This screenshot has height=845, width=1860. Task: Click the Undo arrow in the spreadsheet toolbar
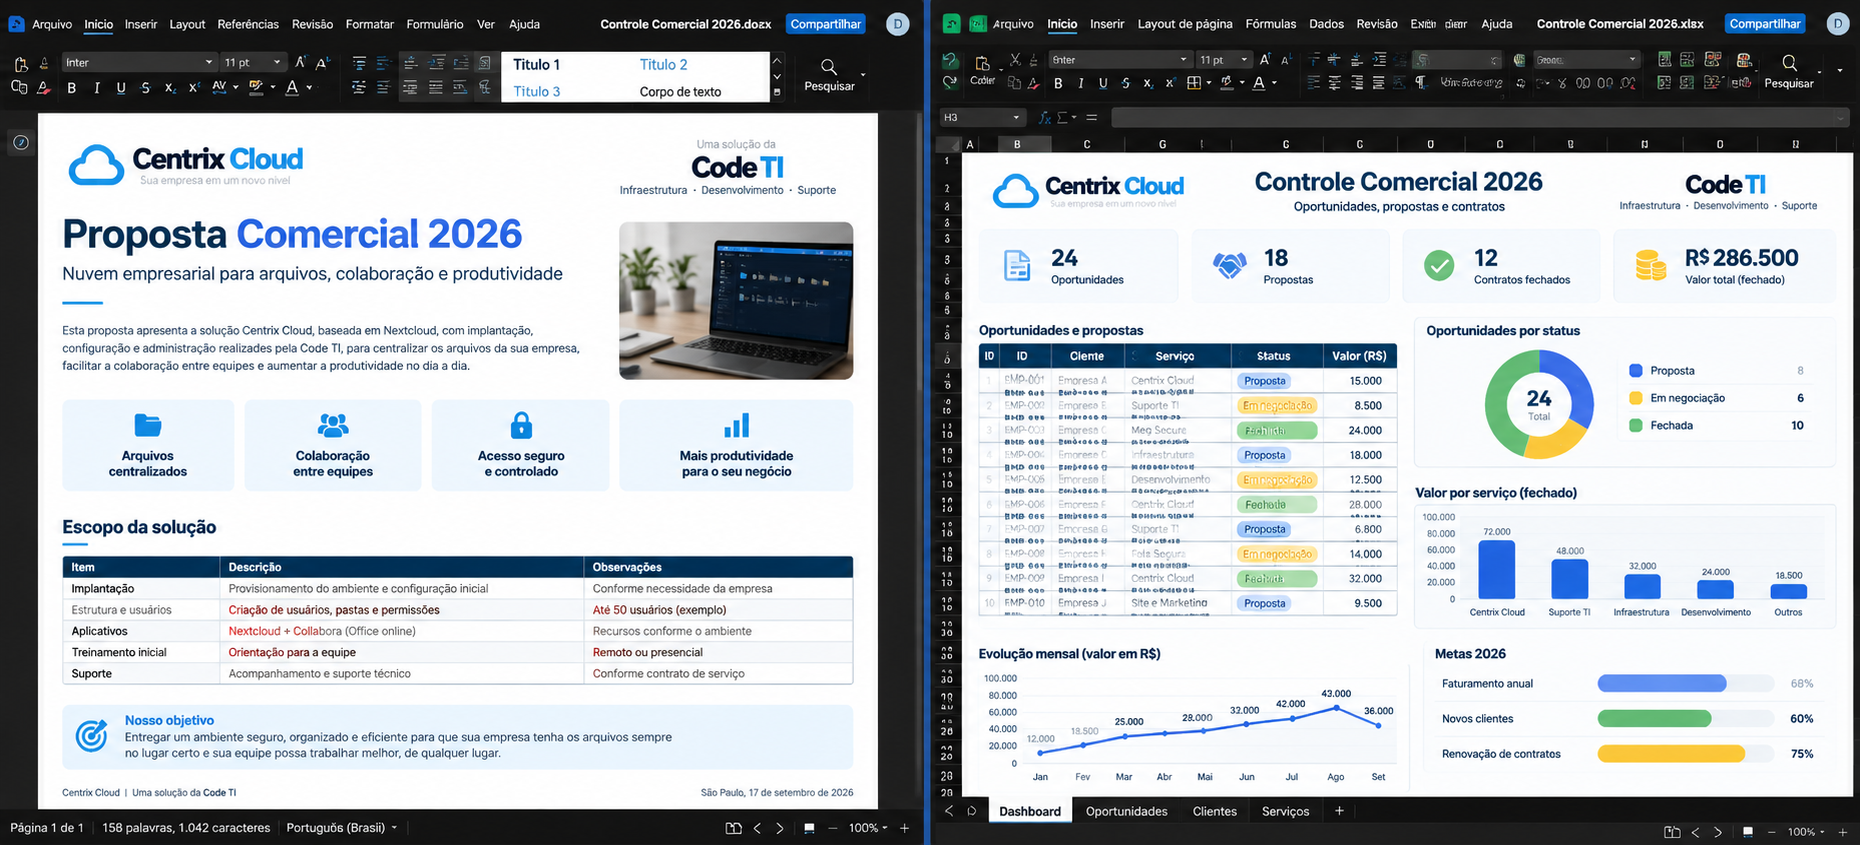[x=949, y=60]
